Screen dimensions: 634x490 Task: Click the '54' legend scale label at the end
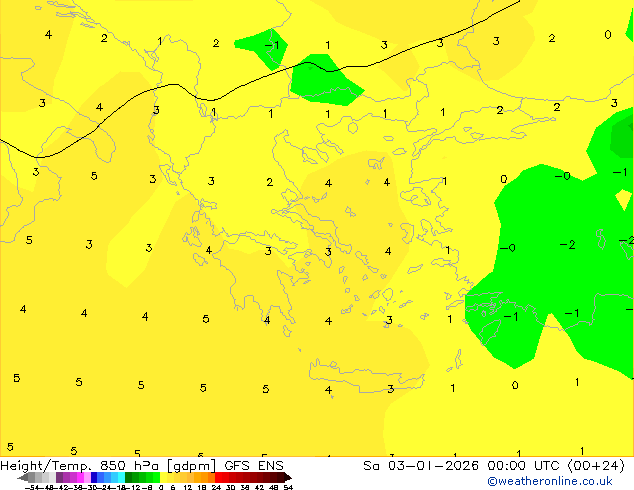click(x=288, y=487)
